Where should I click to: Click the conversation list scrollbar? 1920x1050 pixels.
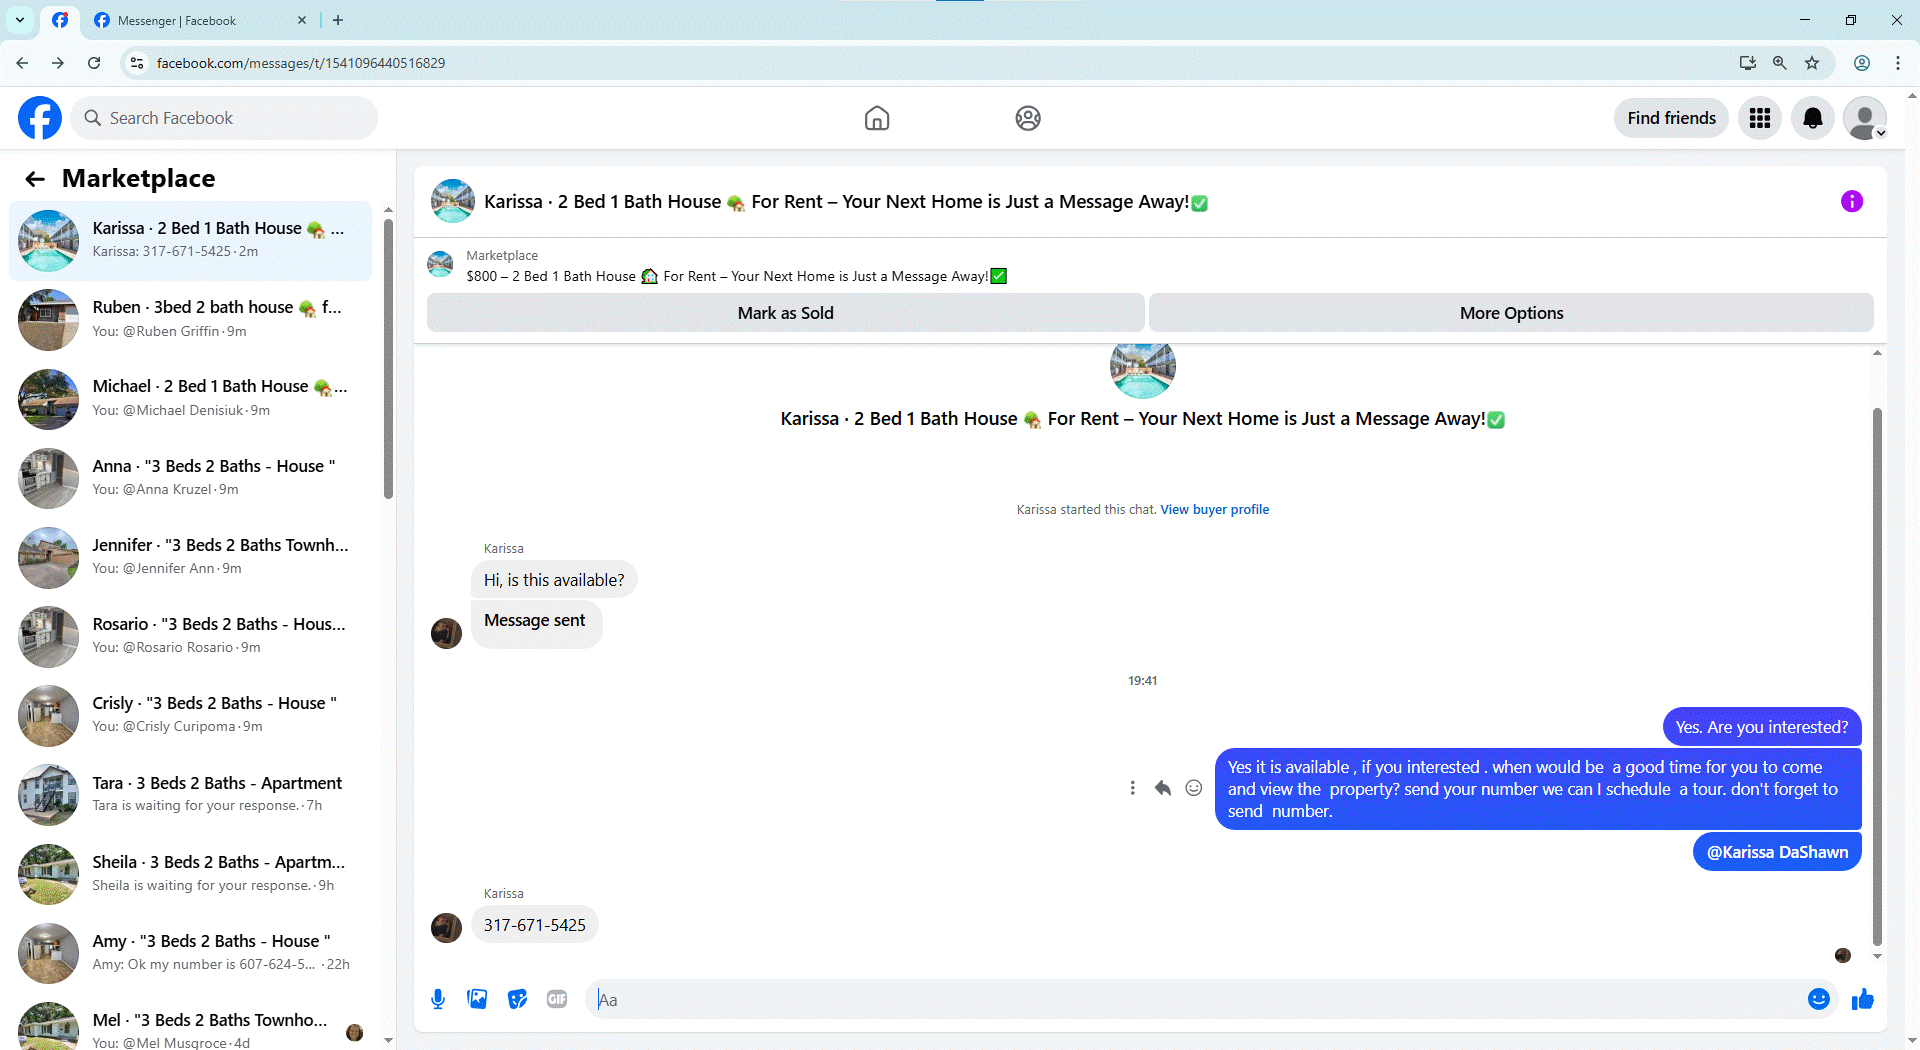388,360
